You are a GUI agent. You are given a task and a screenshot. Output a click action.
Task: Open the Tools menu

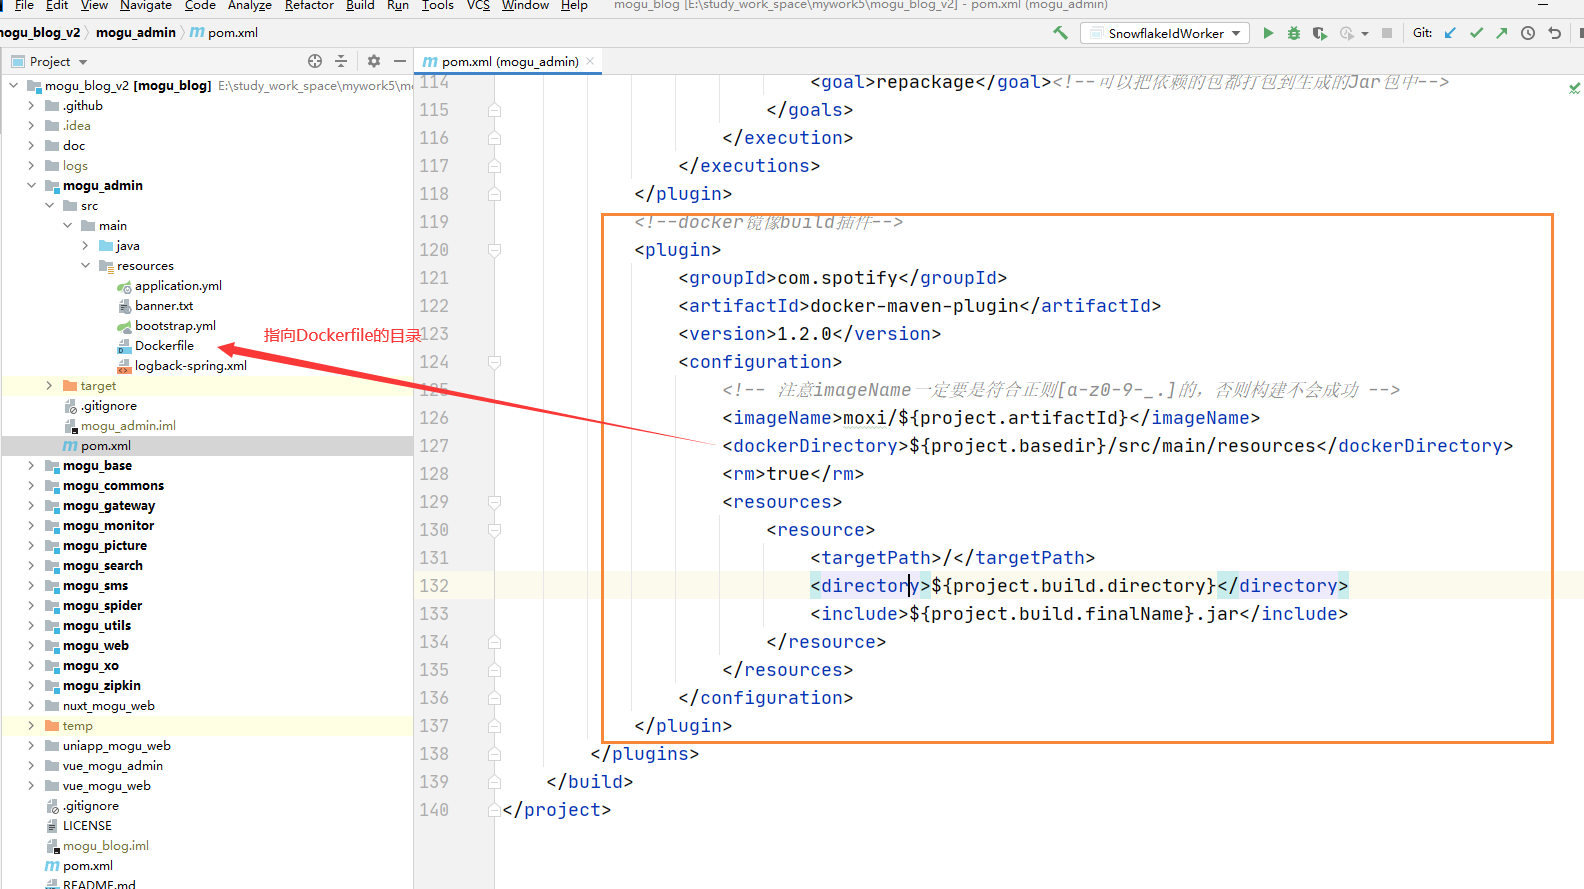pyautogui.click(x=437, y=5)
